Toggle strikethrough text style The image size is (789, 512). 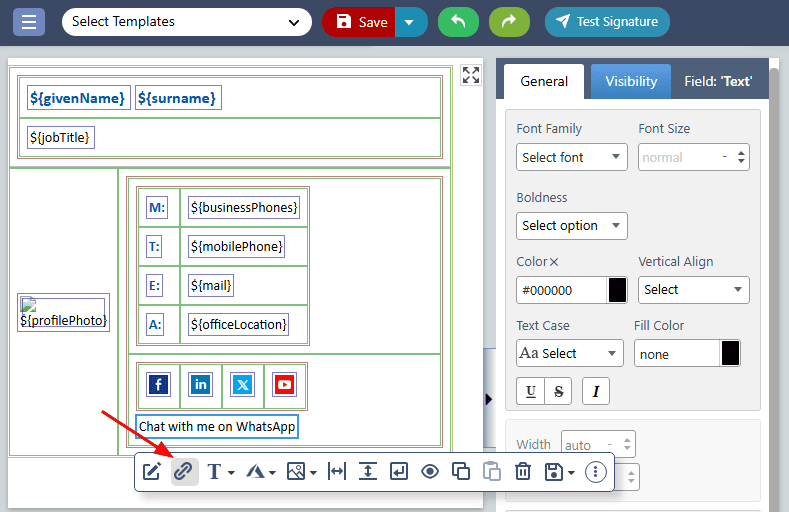(x=557, y=390)
